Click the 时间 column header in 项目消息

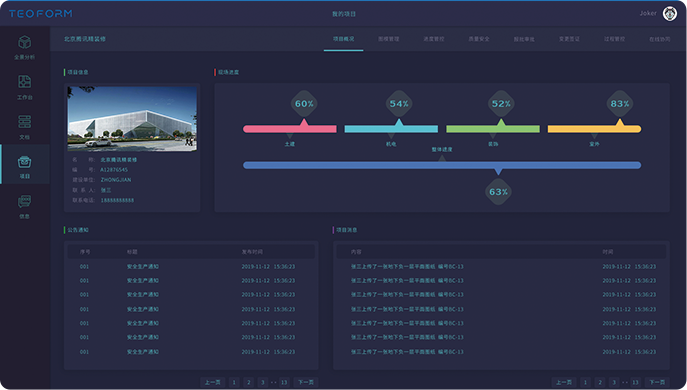pos(608,252)
